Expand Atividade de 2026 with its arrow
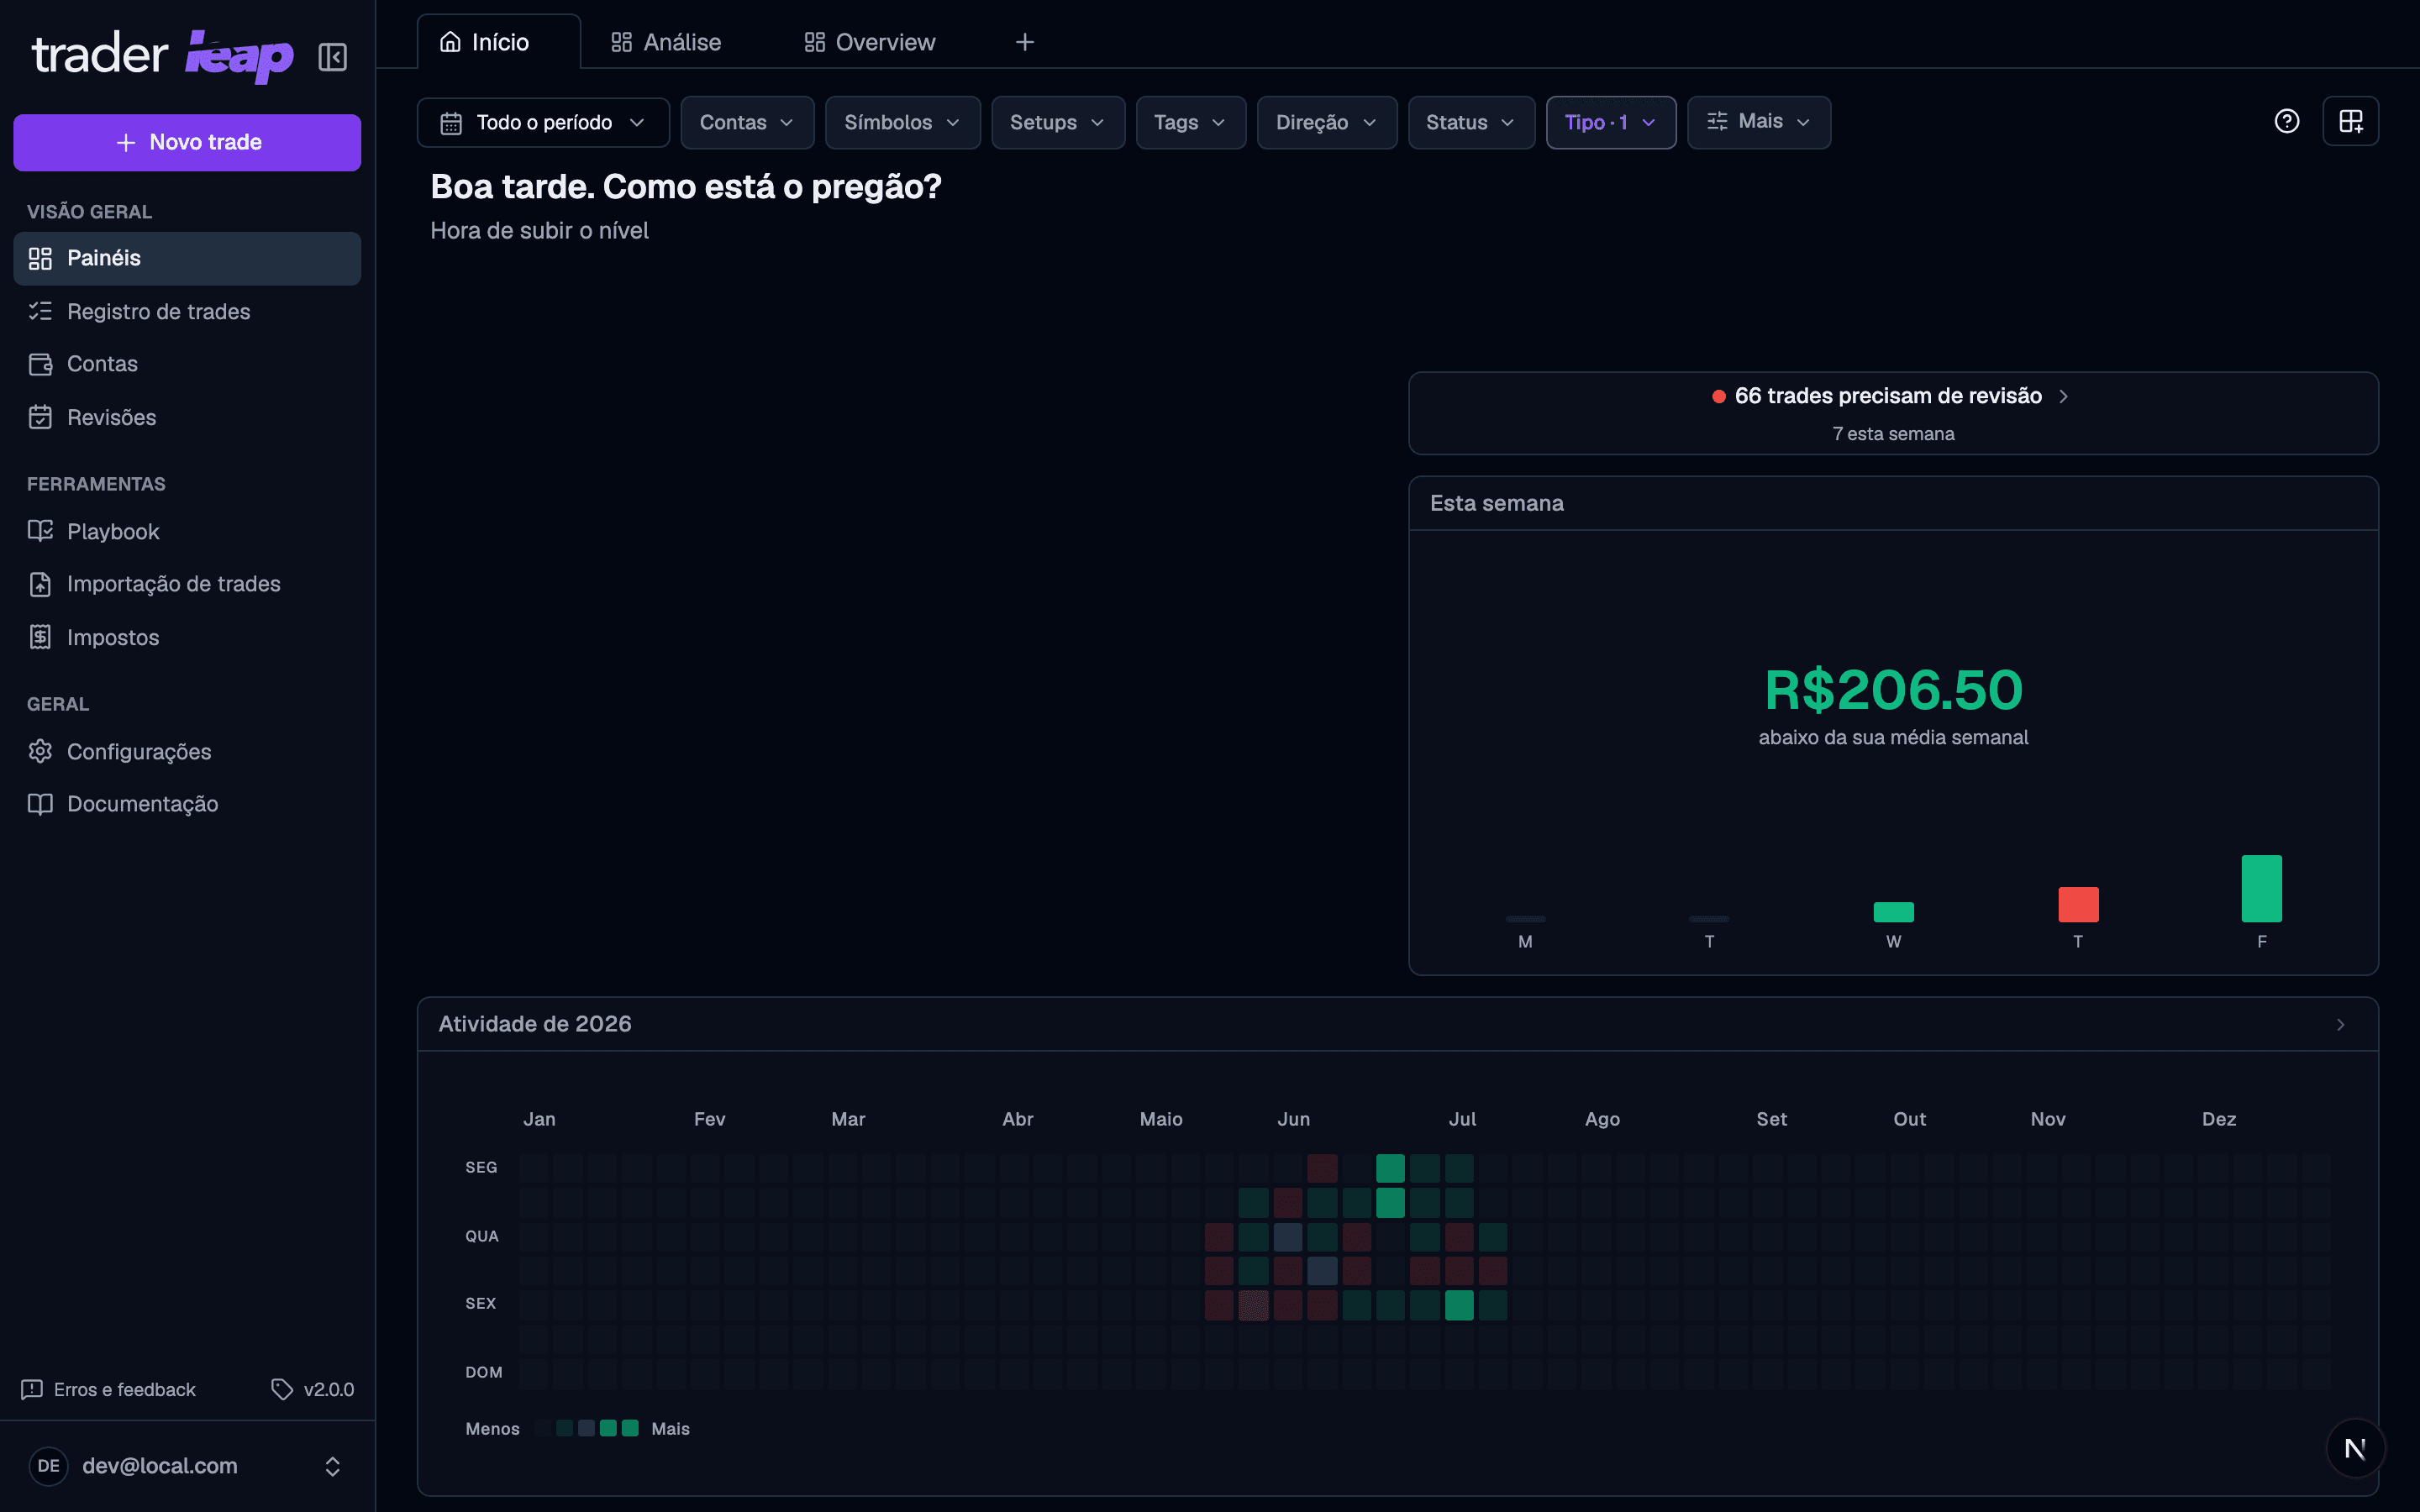This screenshot has height=1512, width=2420. point(2340,1024)
